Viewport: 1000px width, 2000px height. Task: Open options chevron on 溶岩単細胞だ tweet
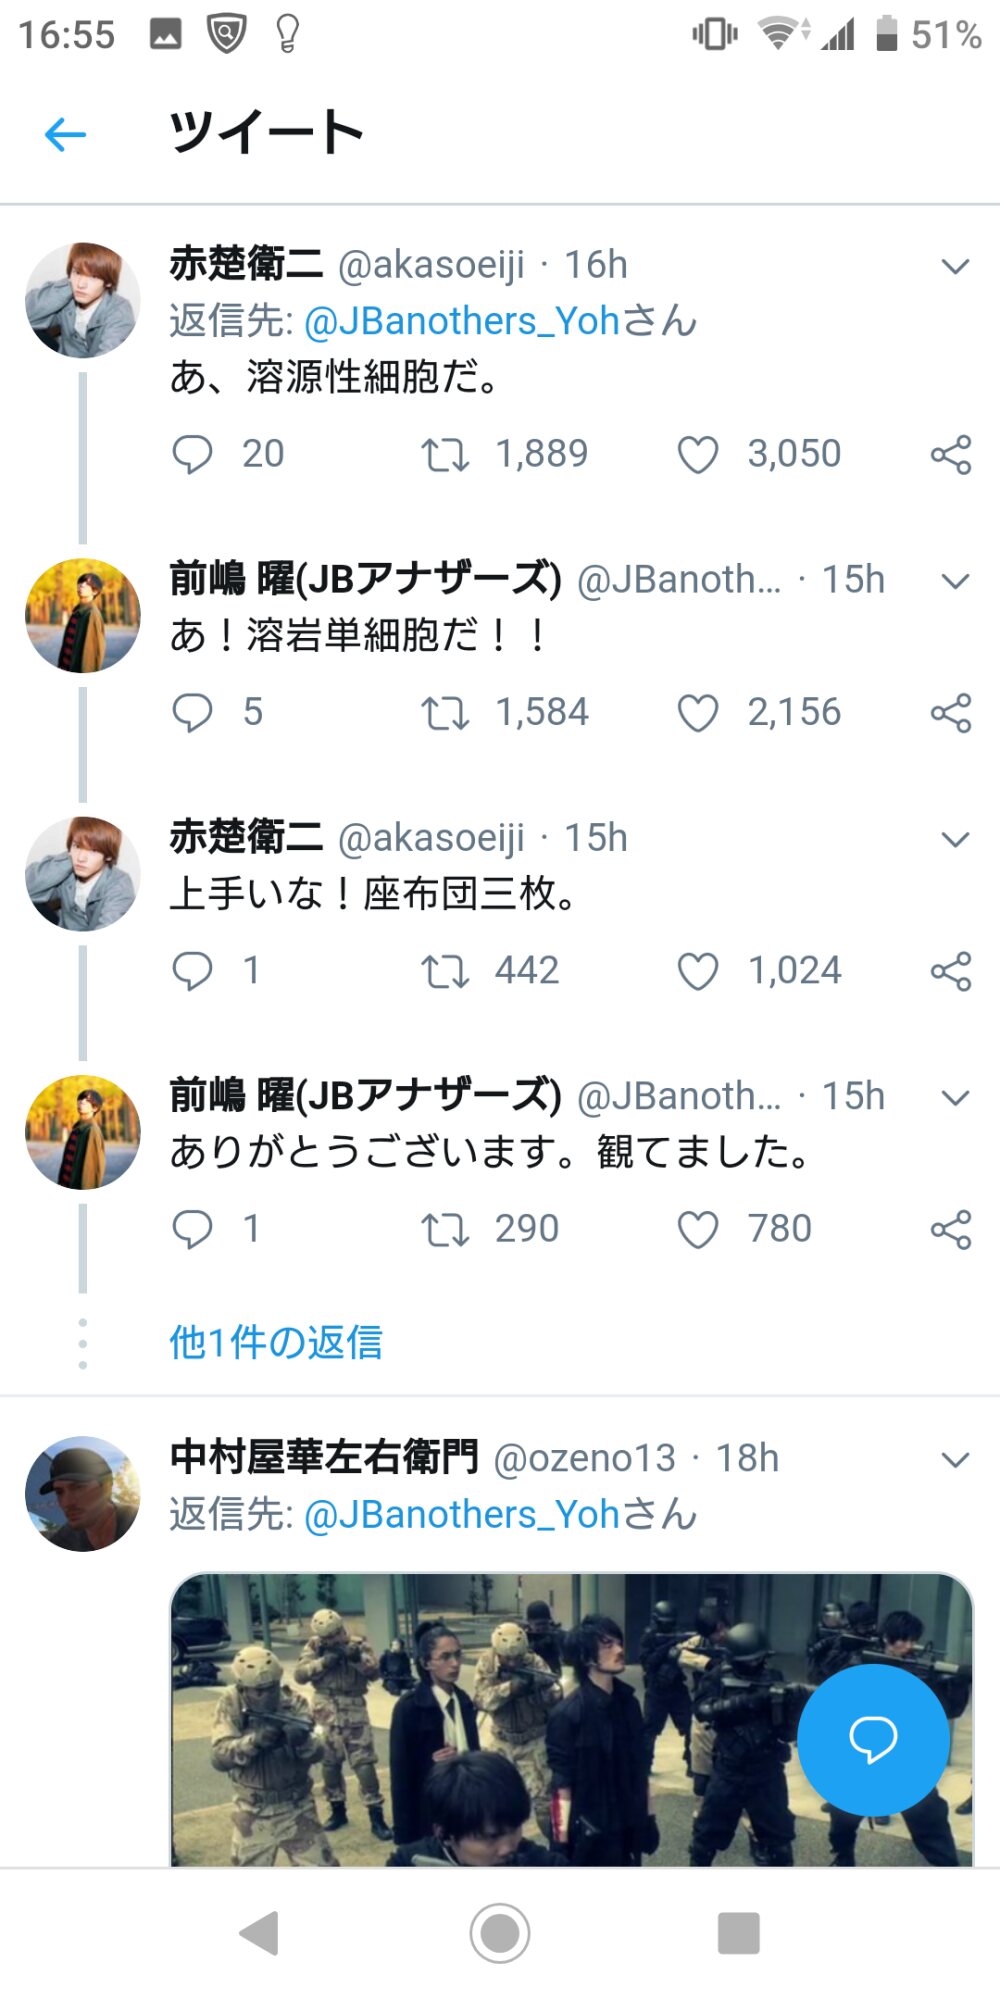pyautogui.click(x=955, y=581)
